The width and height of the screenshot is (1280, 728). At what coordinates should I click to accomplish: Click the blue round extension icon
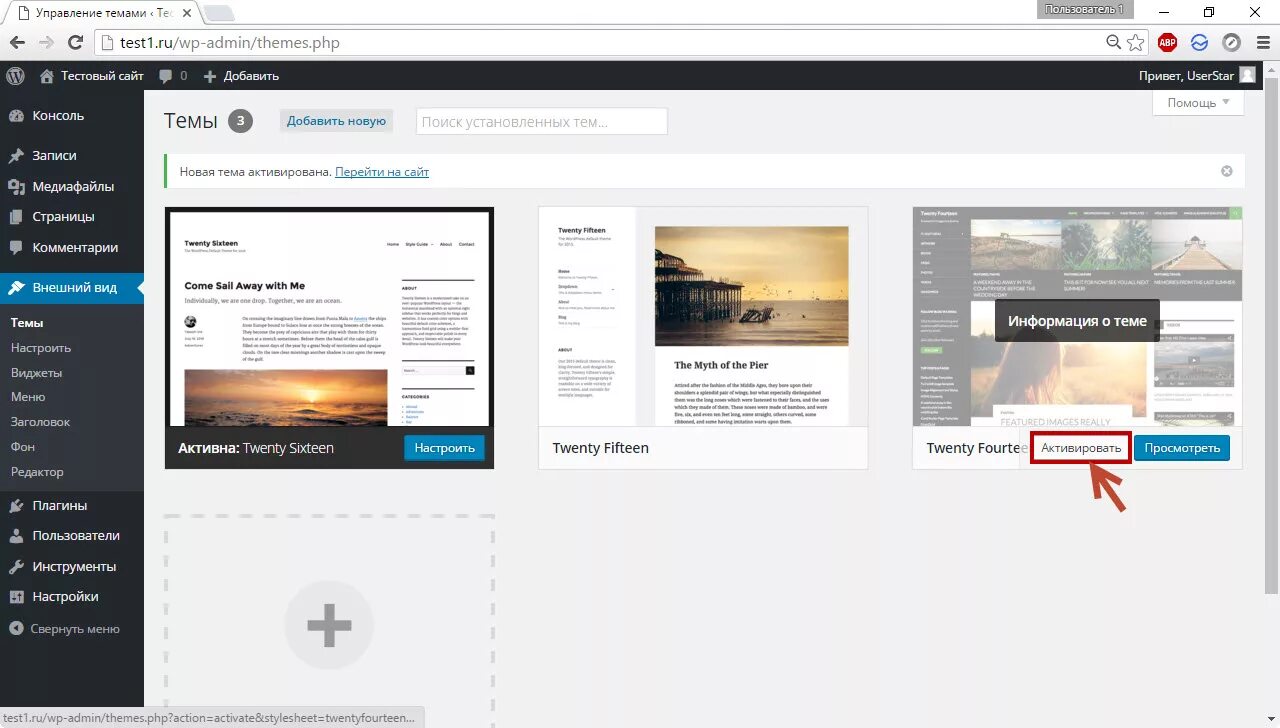1199,42
